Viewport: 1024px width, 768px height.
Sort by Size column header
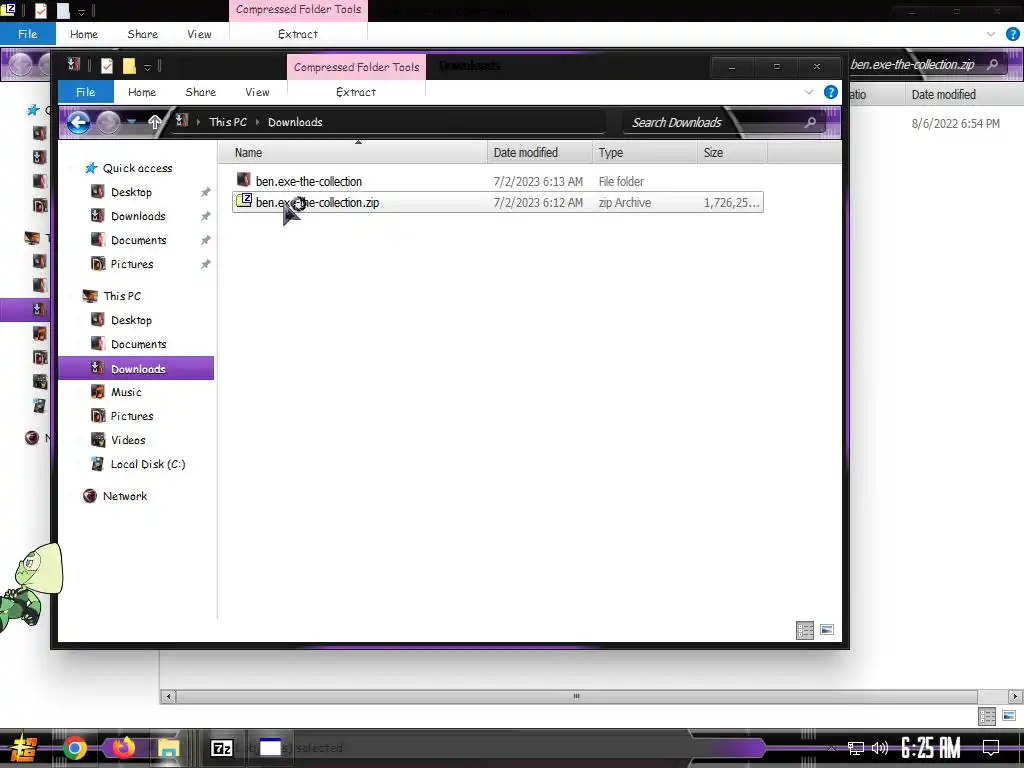pos(732,153)
